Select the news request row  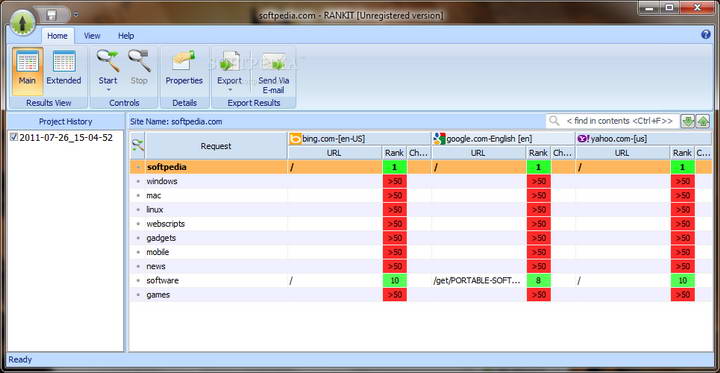pos(421,266)
